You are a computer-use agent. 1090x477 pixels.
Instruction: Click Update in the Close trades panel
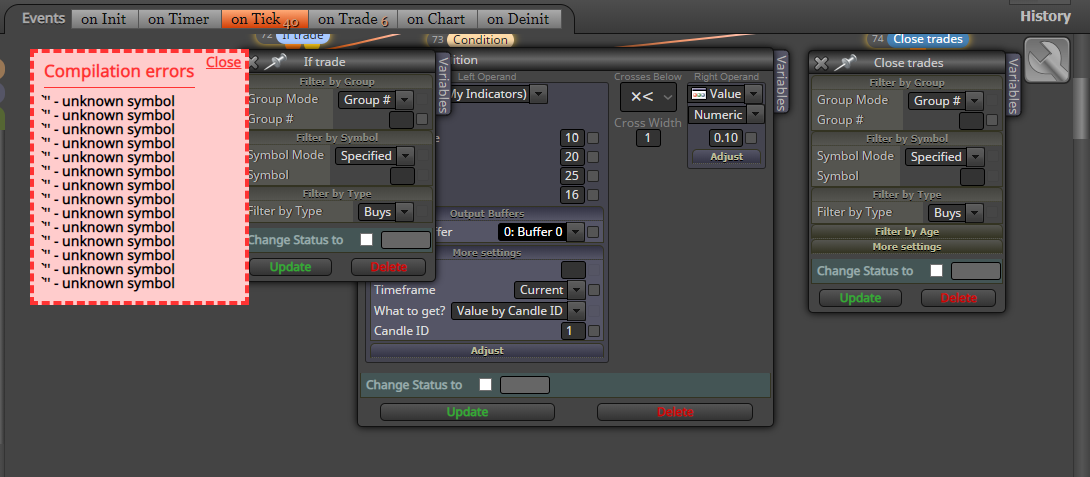(861, 298)
